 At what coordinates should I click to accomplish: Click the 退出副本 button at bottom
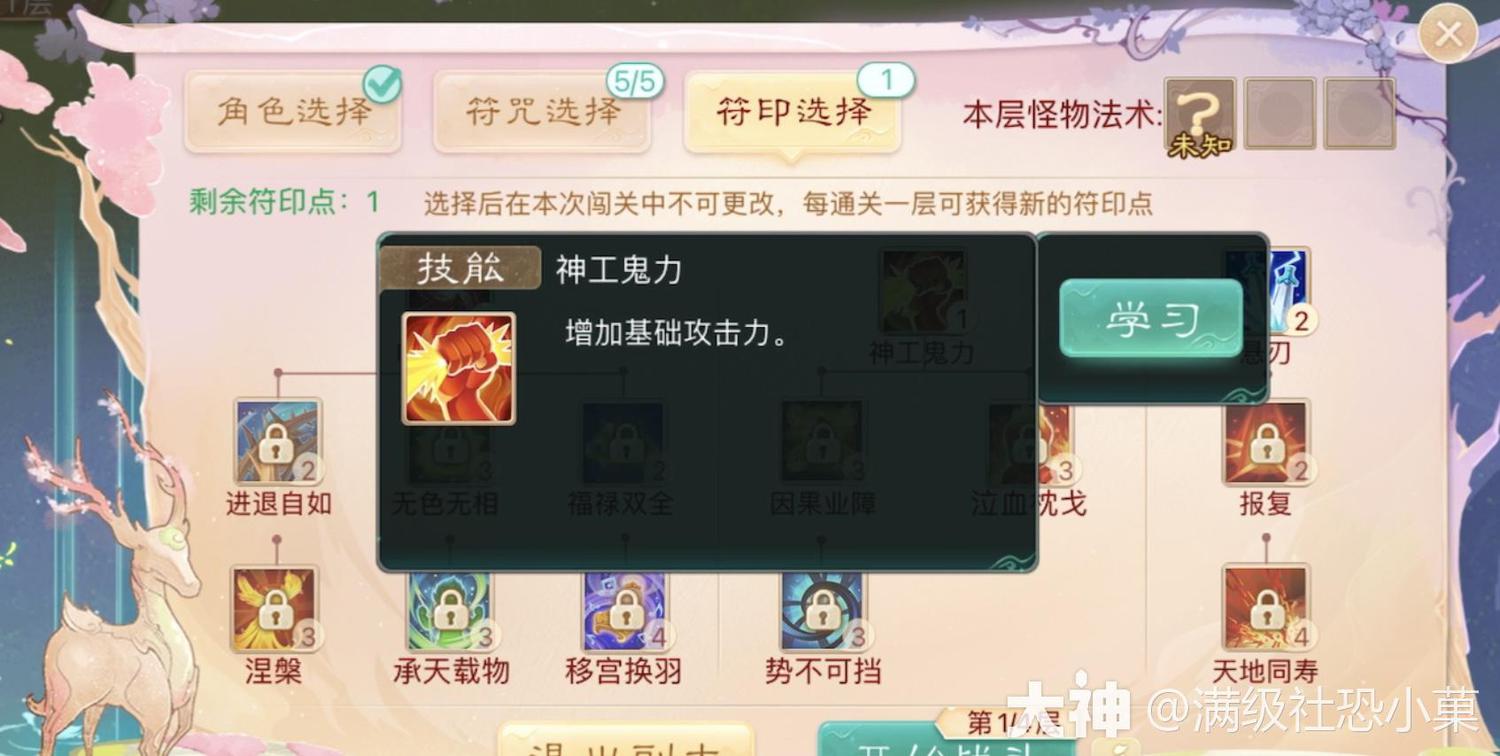click(625, 740)
